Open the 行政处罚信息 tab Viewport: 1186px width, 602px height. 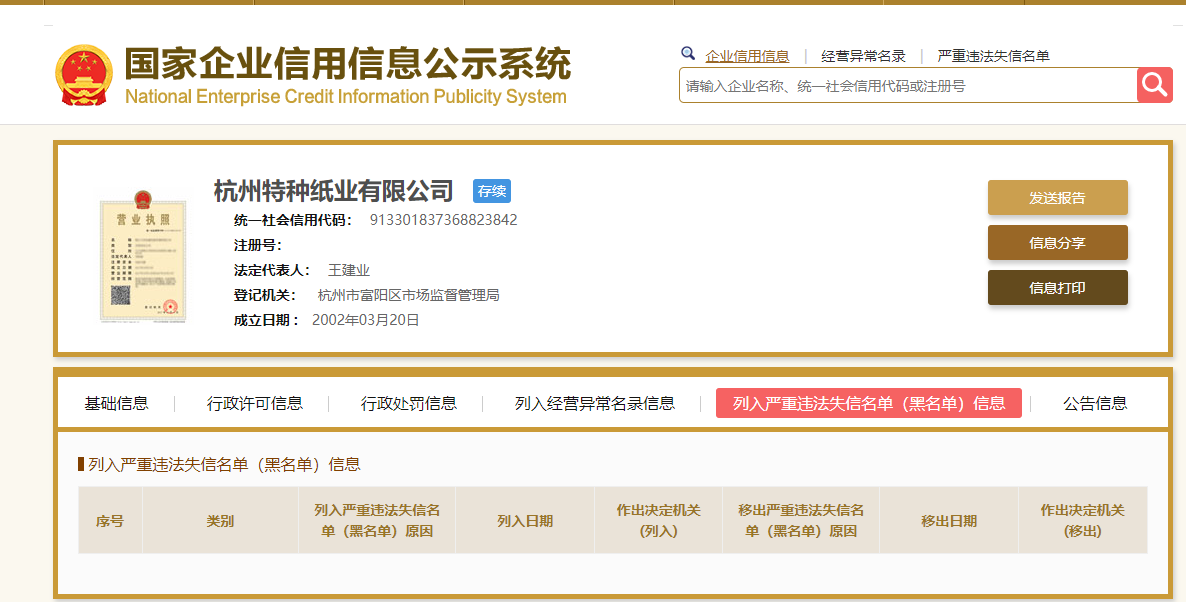coord(408,403)
